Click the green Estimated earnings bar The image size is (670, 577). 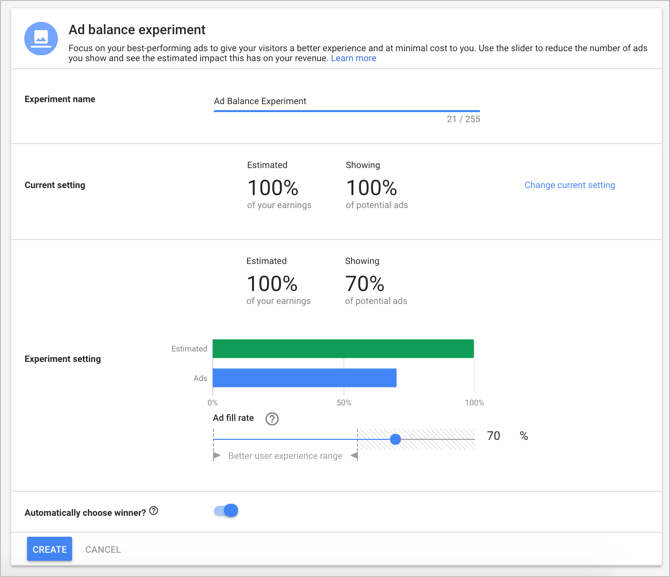point(343,349)
